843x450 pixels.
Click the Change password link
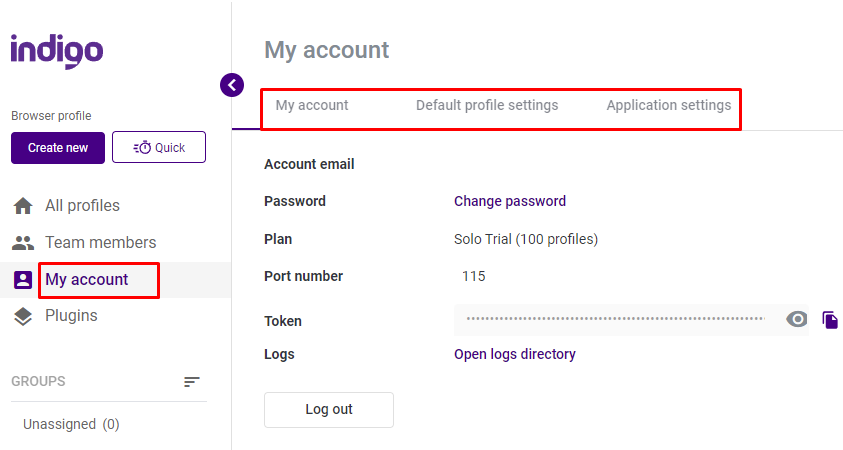coord(510,201)
